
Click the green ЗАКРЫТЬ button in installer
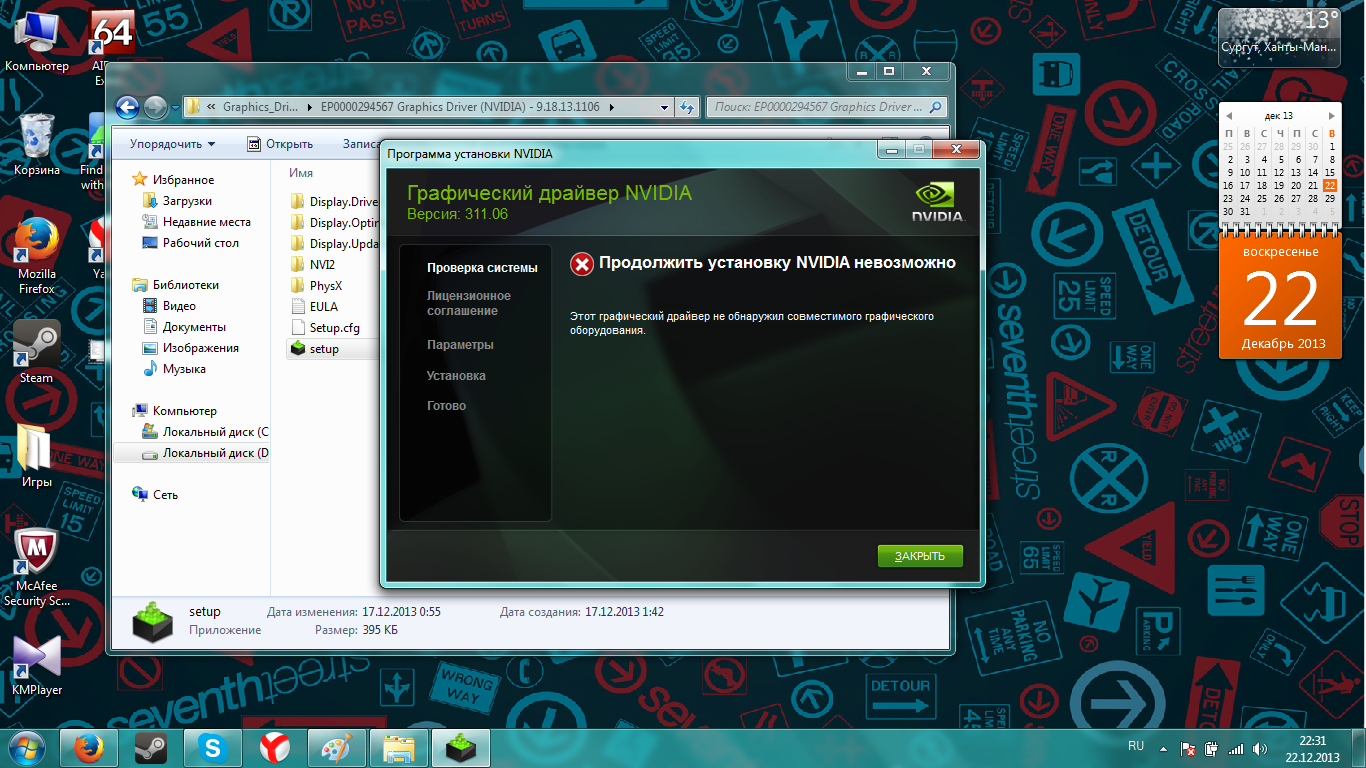(x=919, y=556)
